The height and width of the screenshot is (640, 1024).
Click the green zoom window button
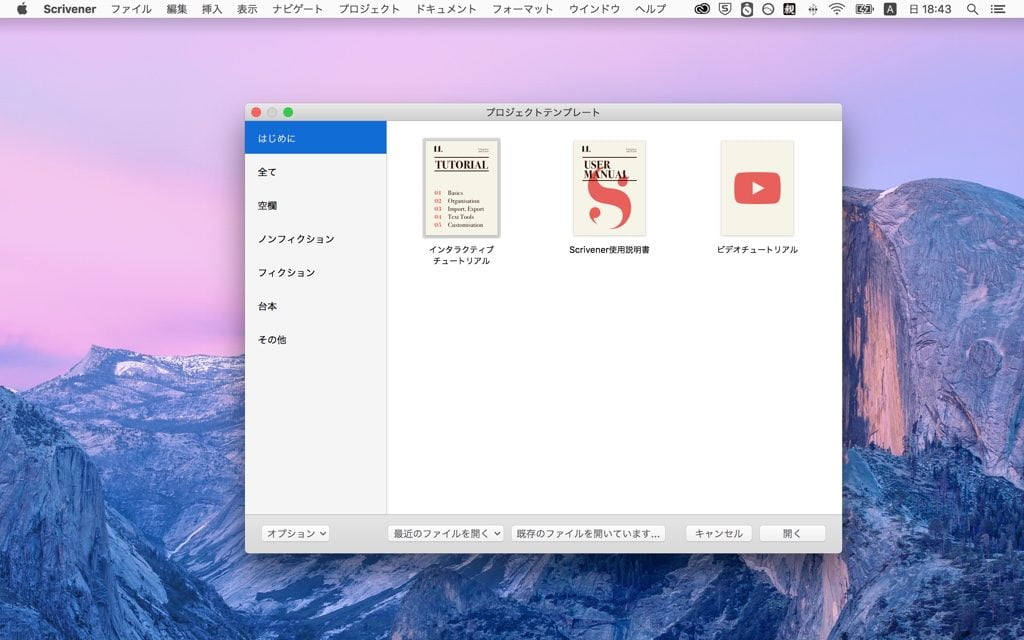point(288,112)
